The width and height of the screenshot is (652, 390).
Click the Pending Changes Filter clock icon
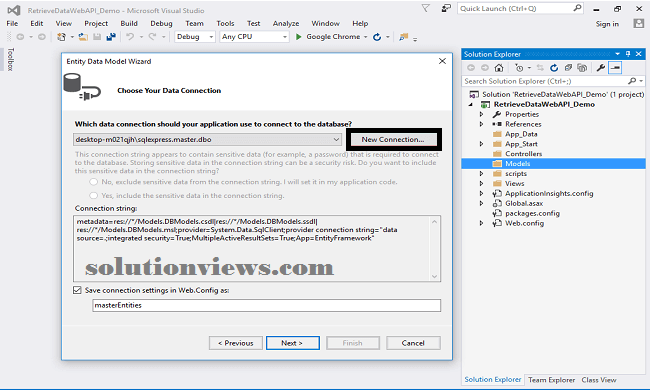coord(519,68)
